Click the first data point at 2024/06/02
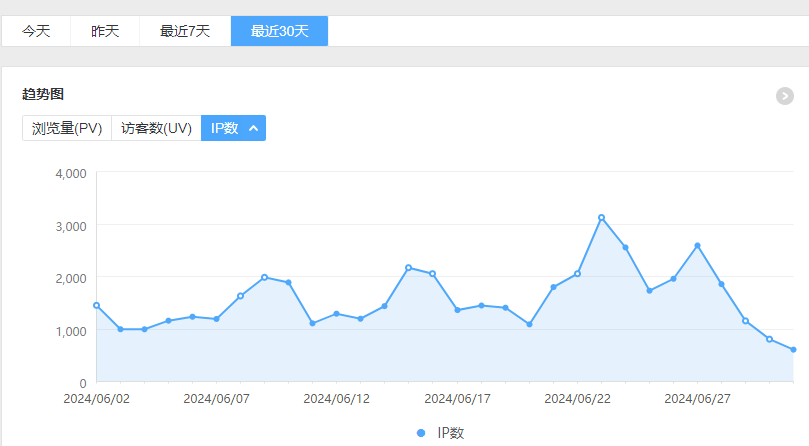The height and width of the screenshot is (446, 809). 96,305
